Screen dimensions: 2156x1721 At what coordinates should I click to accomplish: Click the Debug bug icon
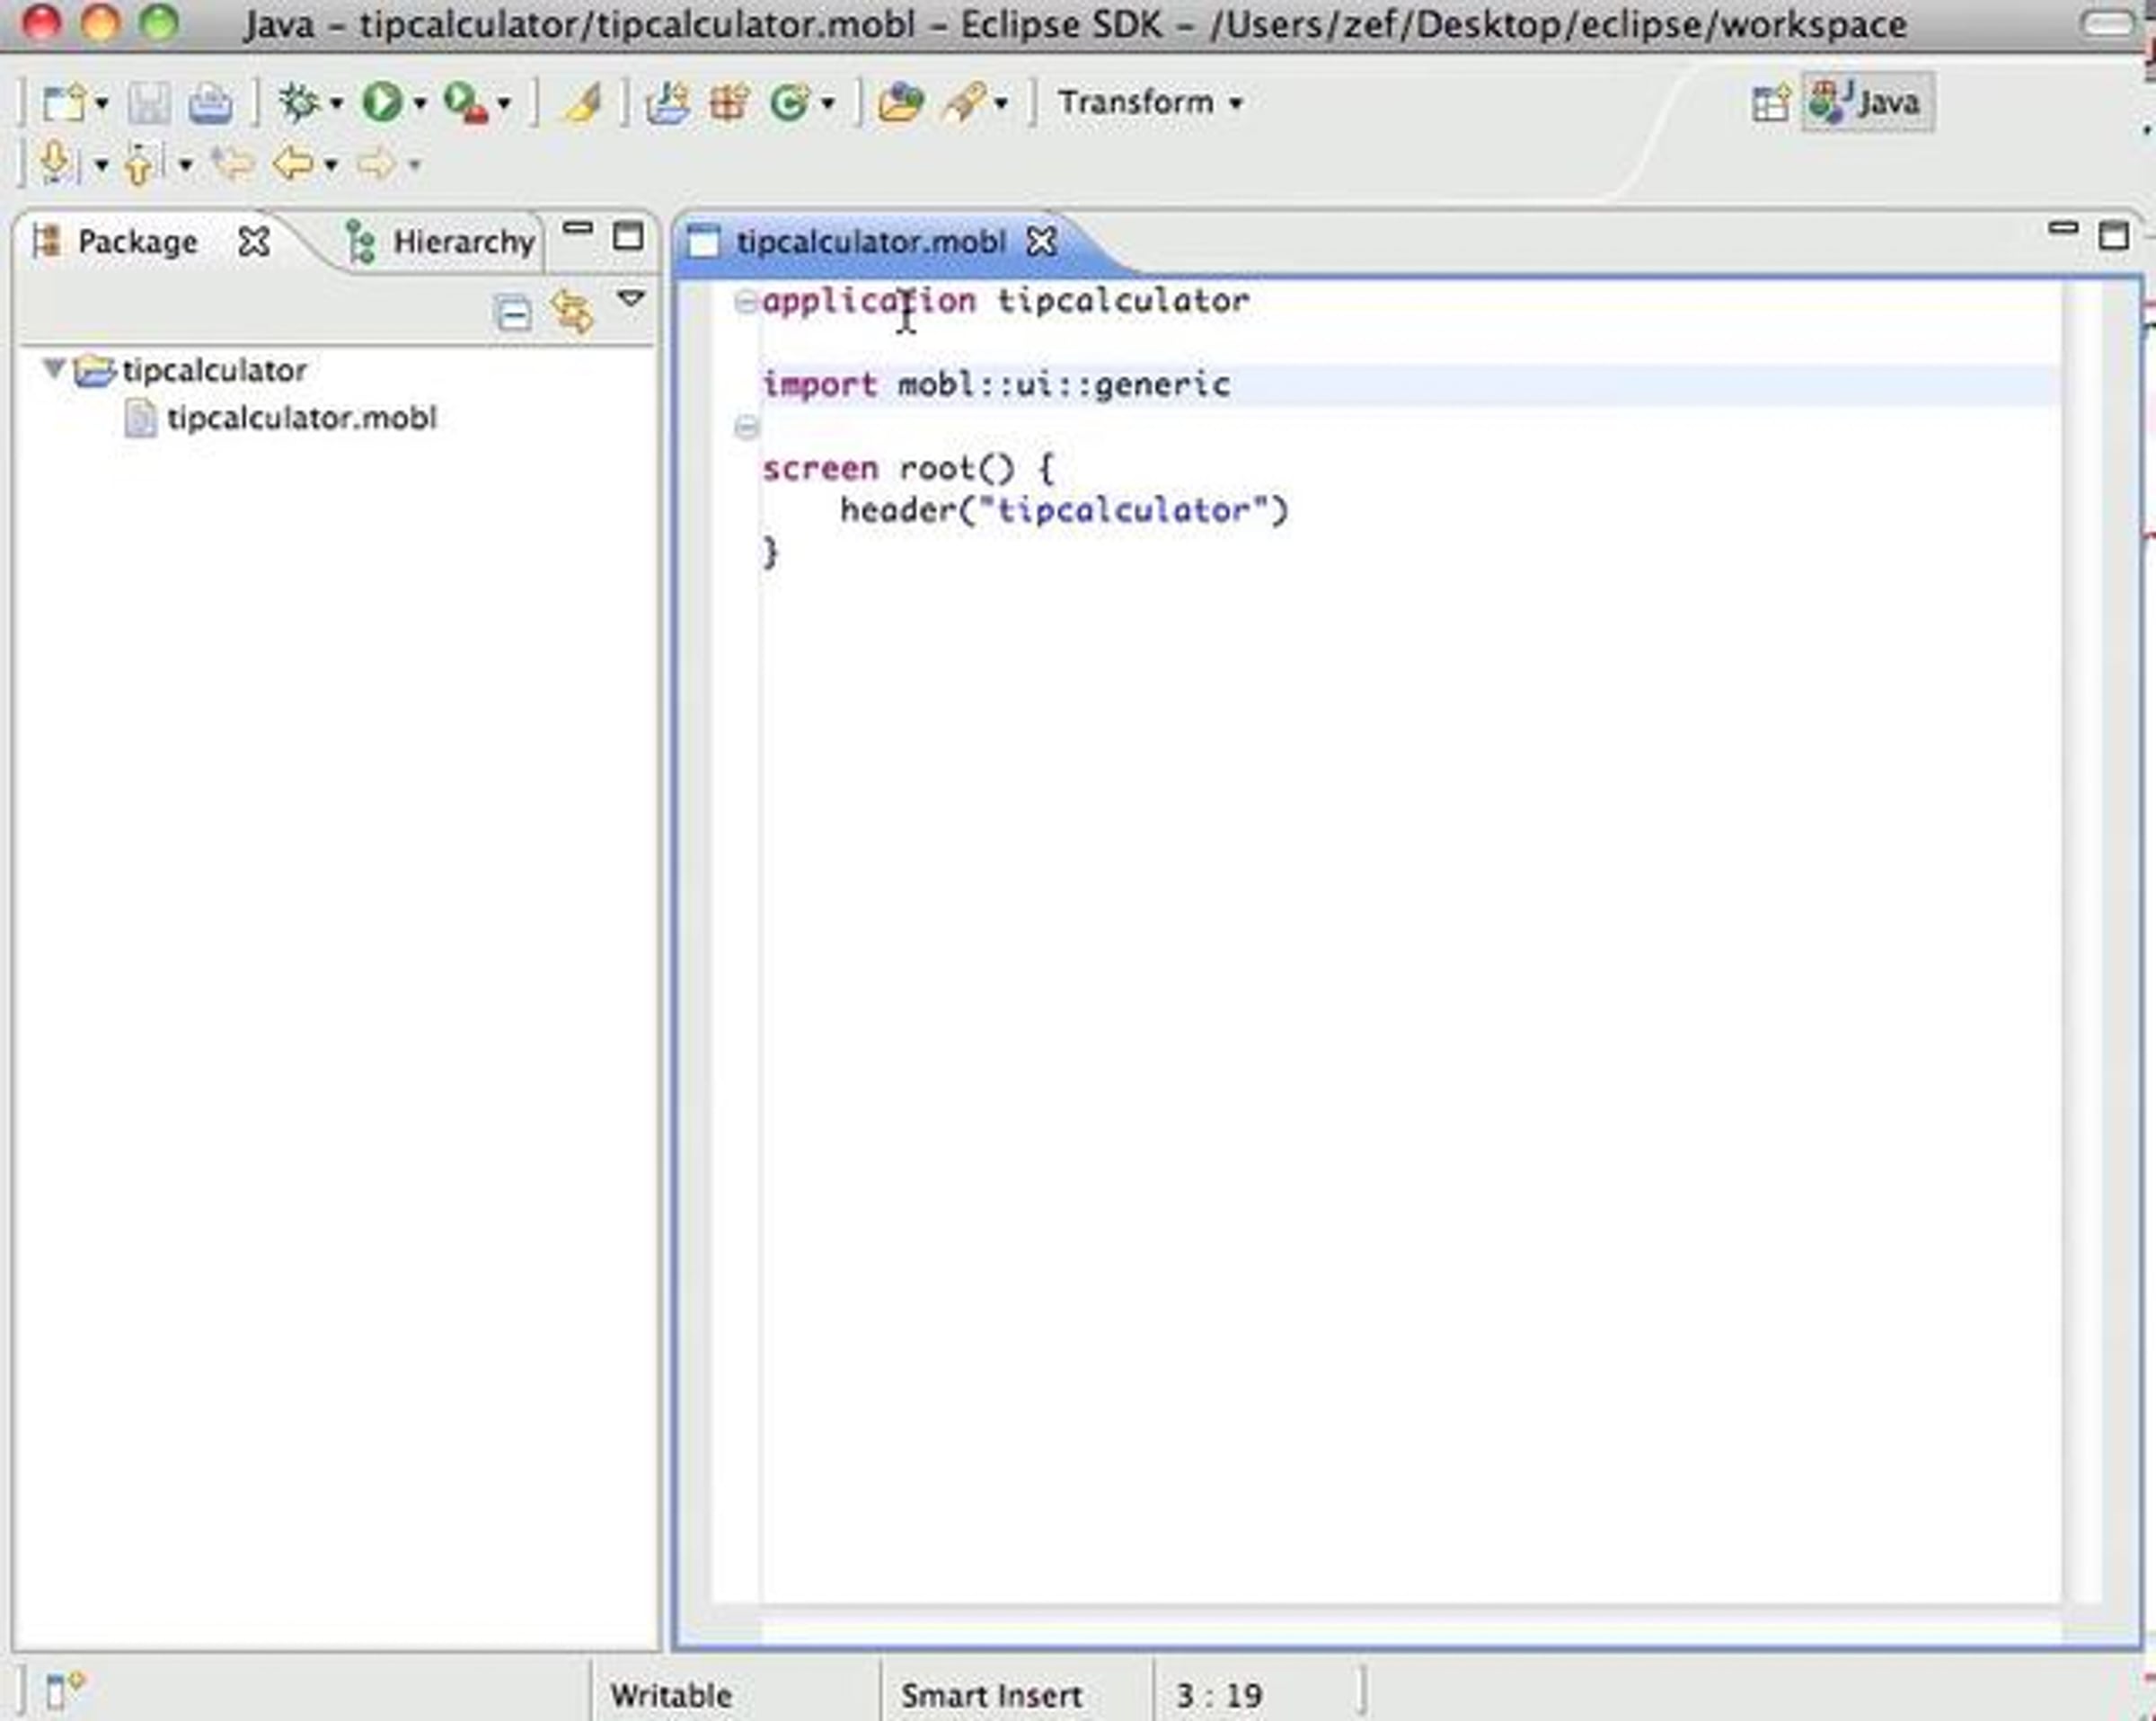click(x=298, y=102)
